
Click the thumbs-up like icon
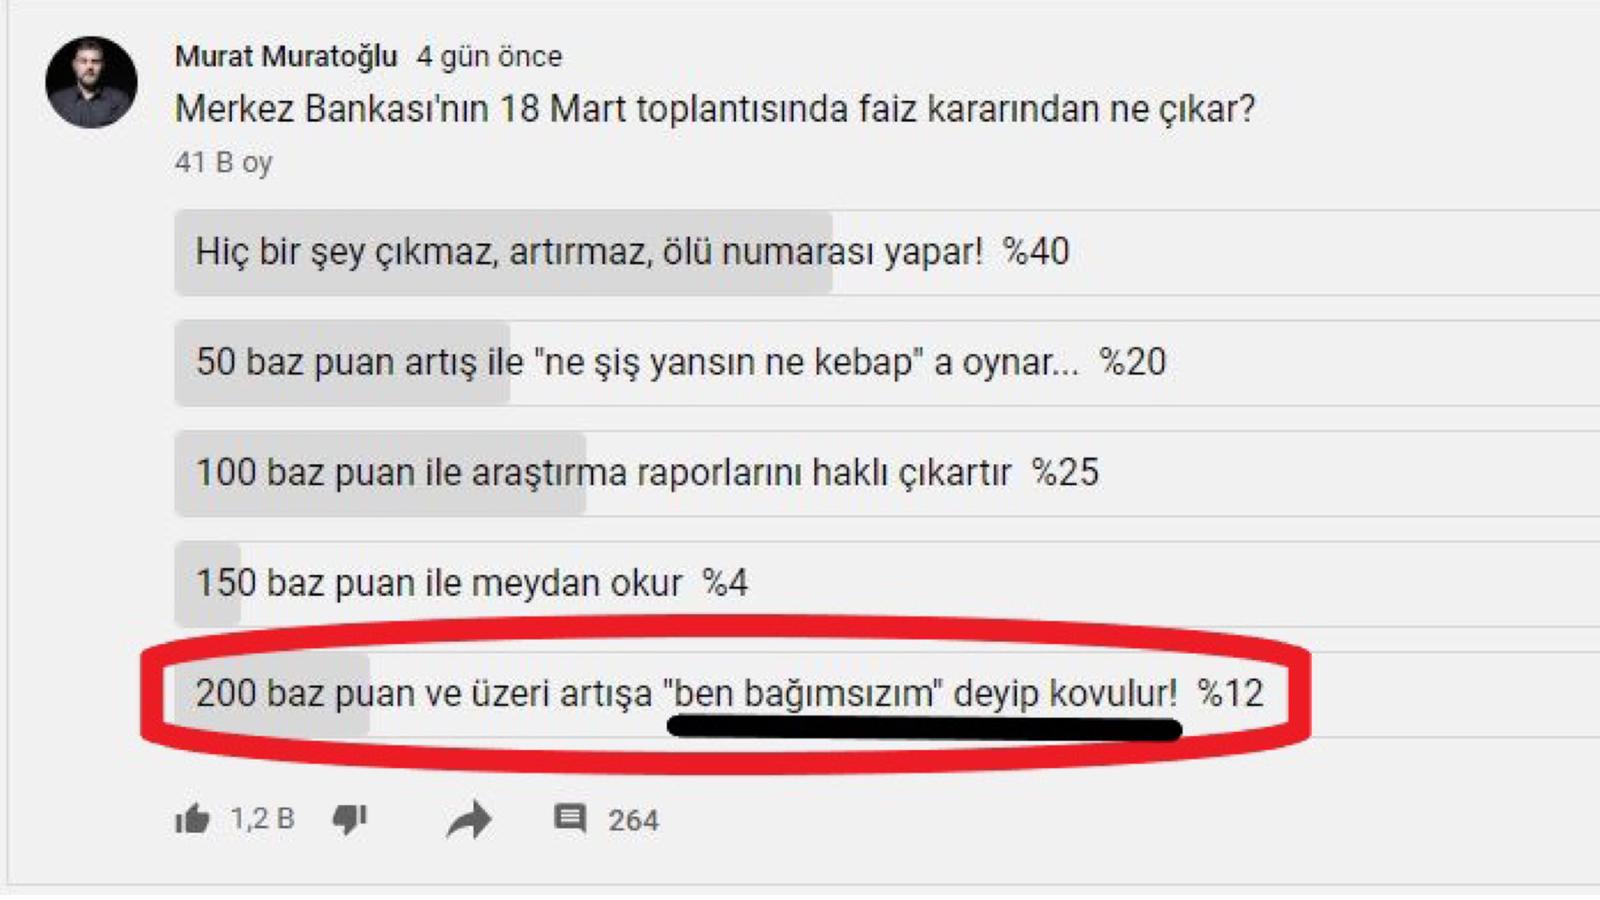click(192, 819)
